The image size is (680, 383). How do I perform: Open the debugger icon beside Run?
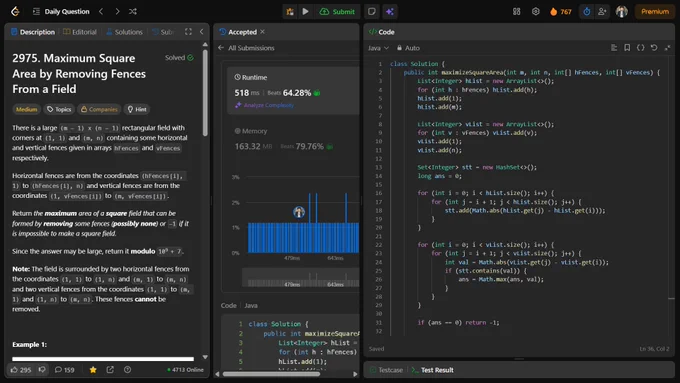tap(290, 12)
